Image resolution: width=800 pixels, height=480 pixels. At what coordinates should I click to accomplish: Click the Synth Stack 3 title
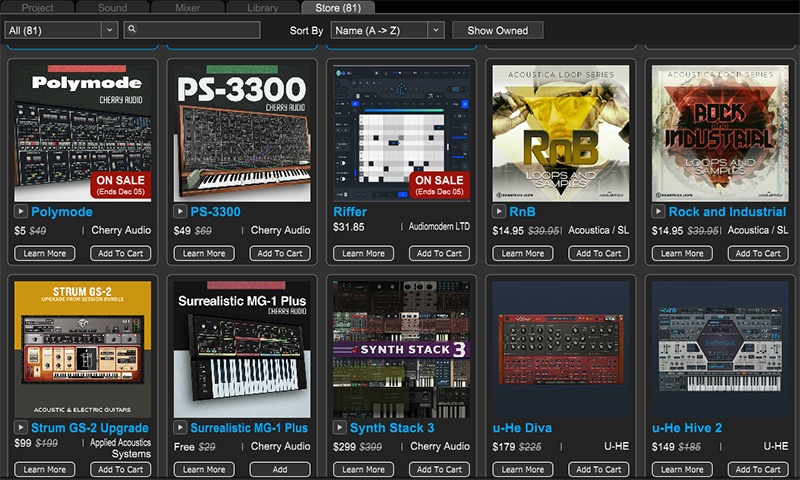point(392,428)
